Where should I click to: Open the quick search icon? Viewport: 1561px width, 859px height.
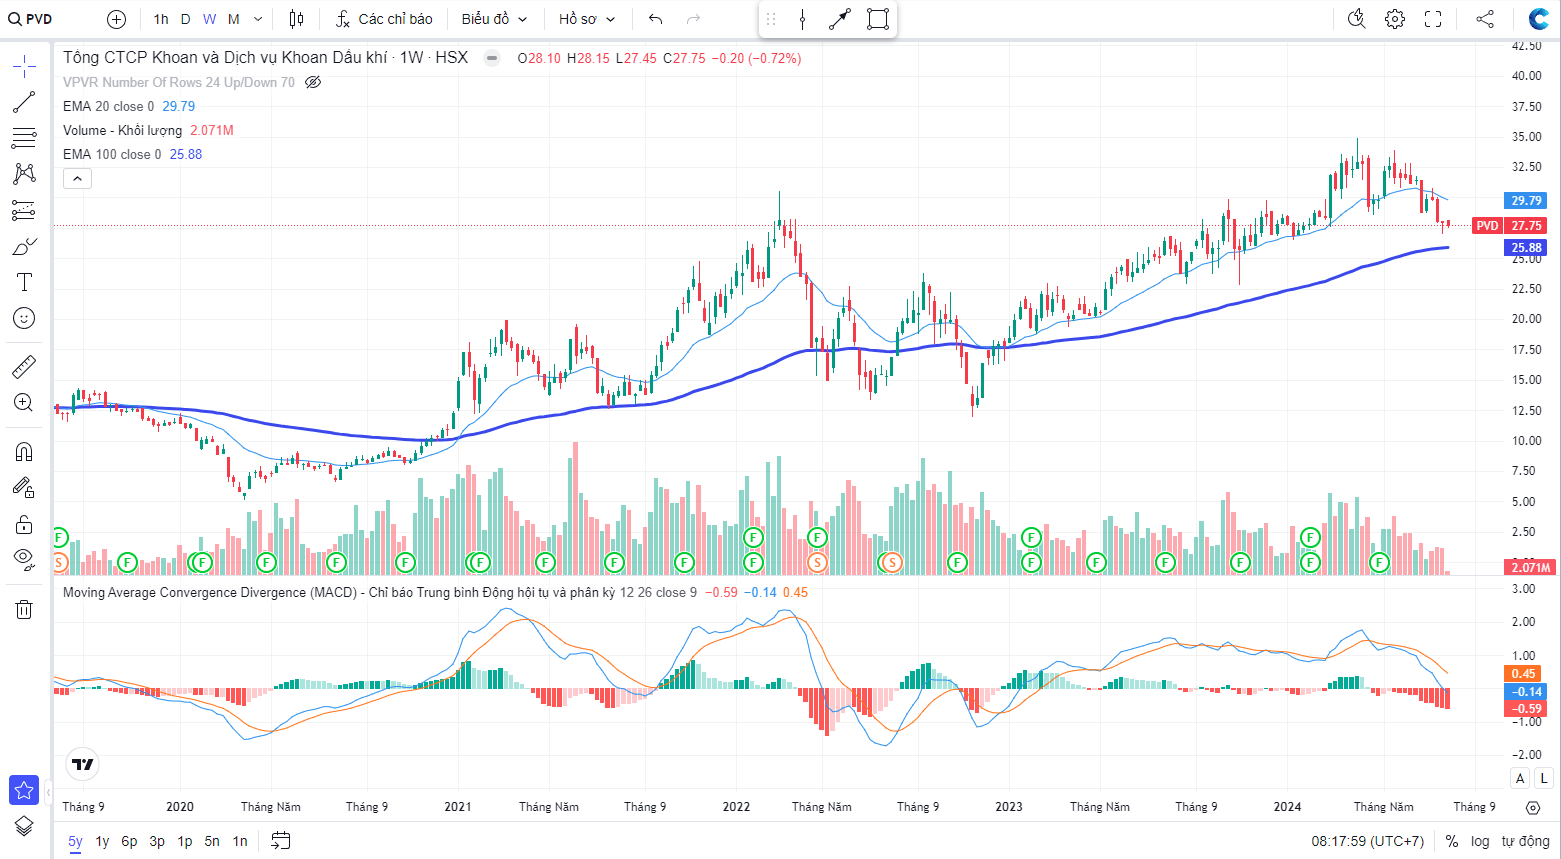click(1357, 19)
